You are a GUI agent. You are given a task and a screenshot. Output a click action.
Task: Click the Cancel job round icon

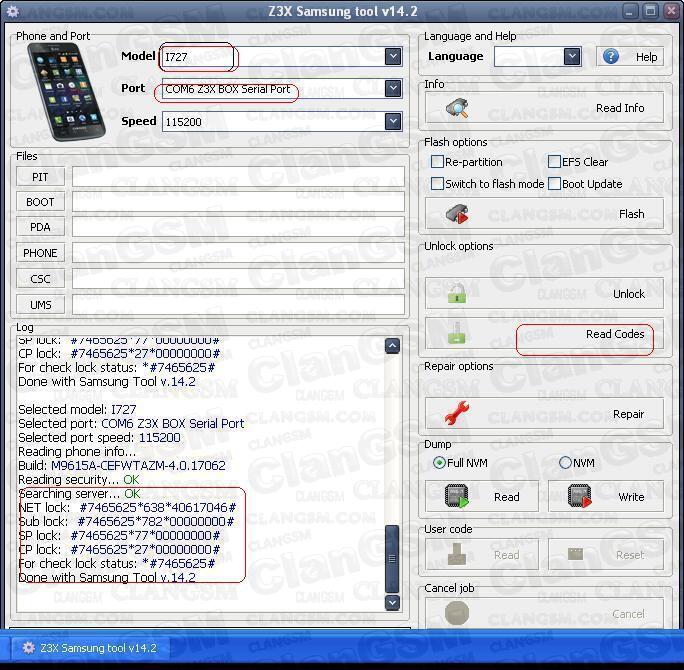tap(457, 613)
